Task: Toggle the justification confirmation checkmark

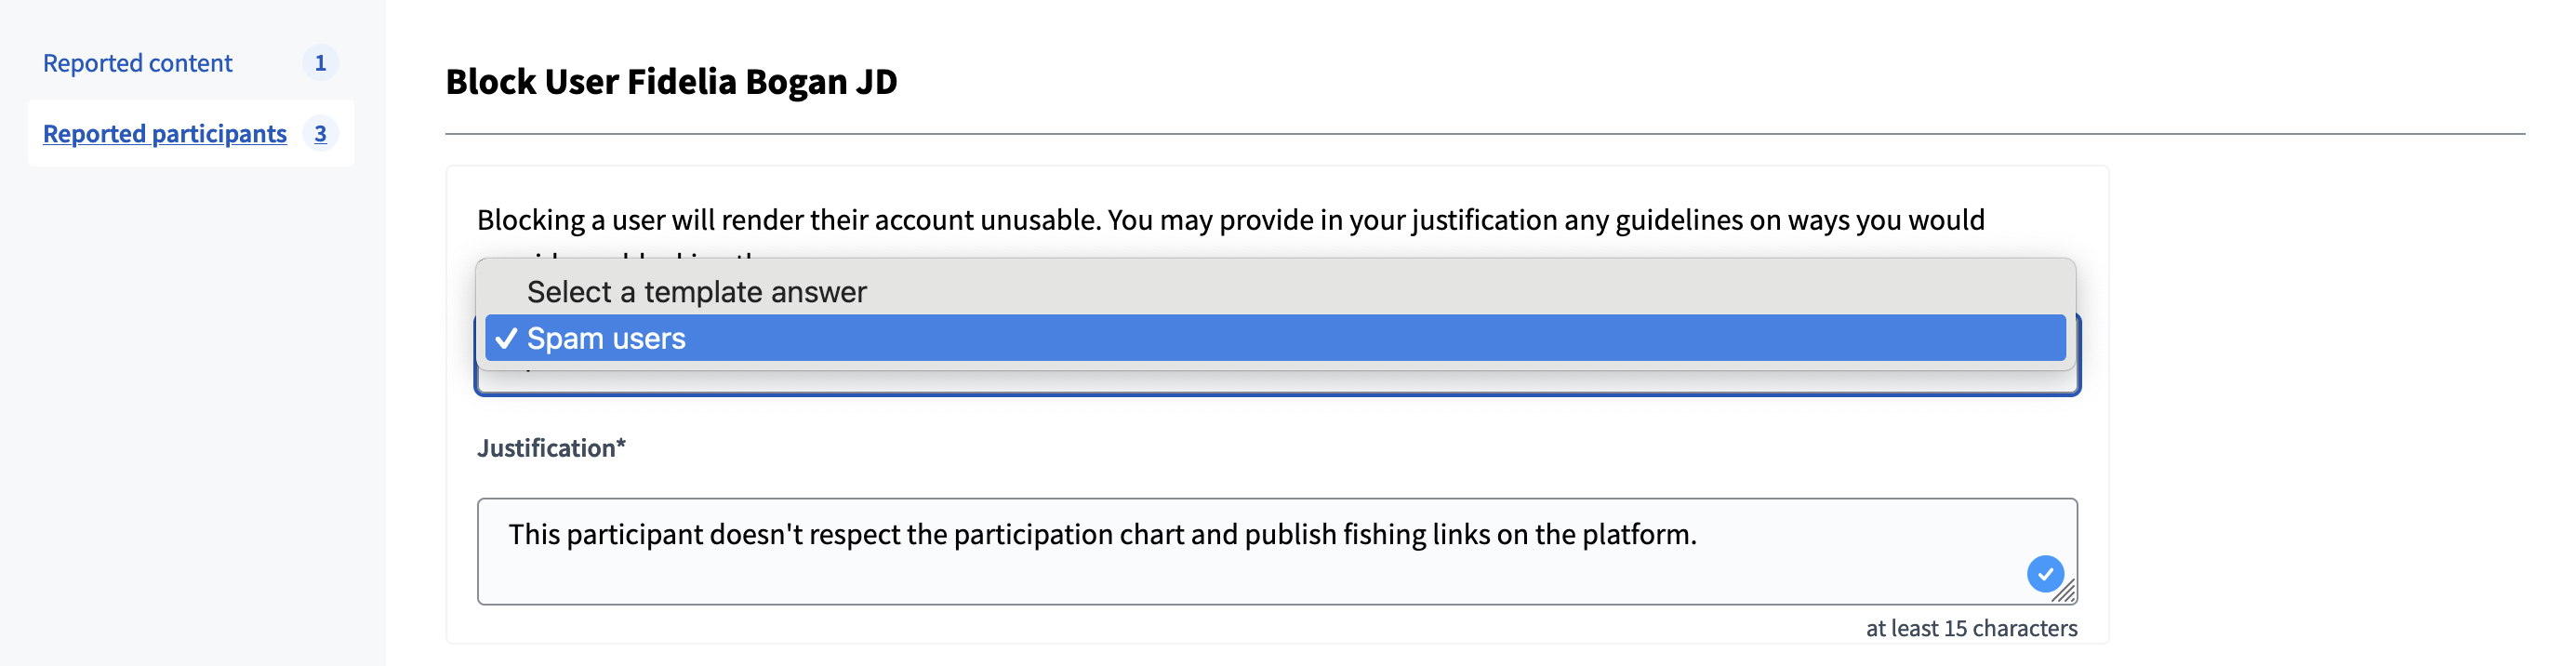Action: (x=2046, y=573)
